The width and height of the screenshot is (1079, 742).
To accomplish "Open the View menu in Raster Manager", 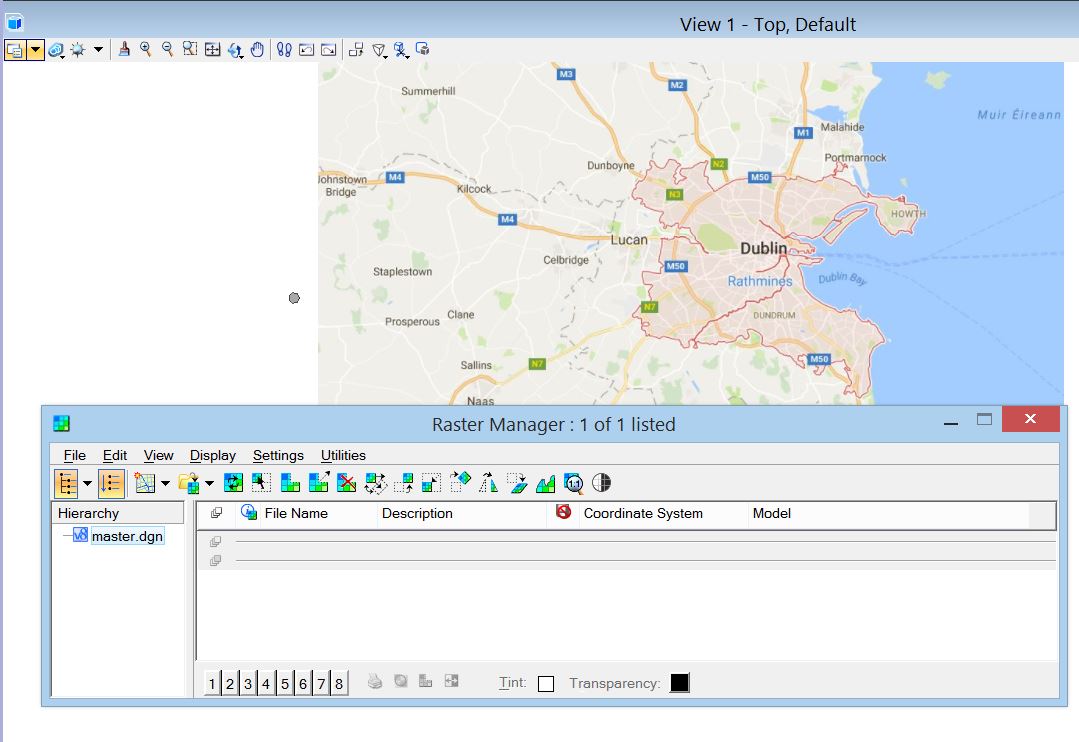I will [158, 456].
